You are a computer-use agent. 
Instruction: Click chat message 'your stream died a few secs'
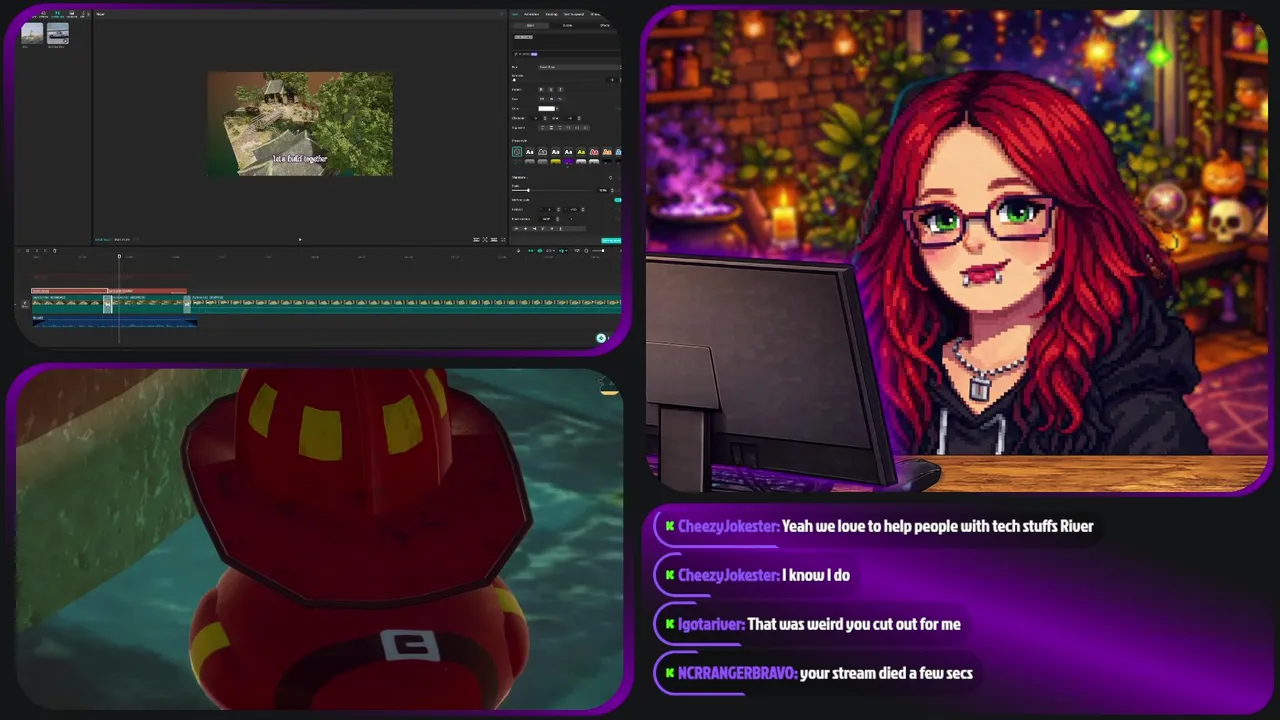886,673
